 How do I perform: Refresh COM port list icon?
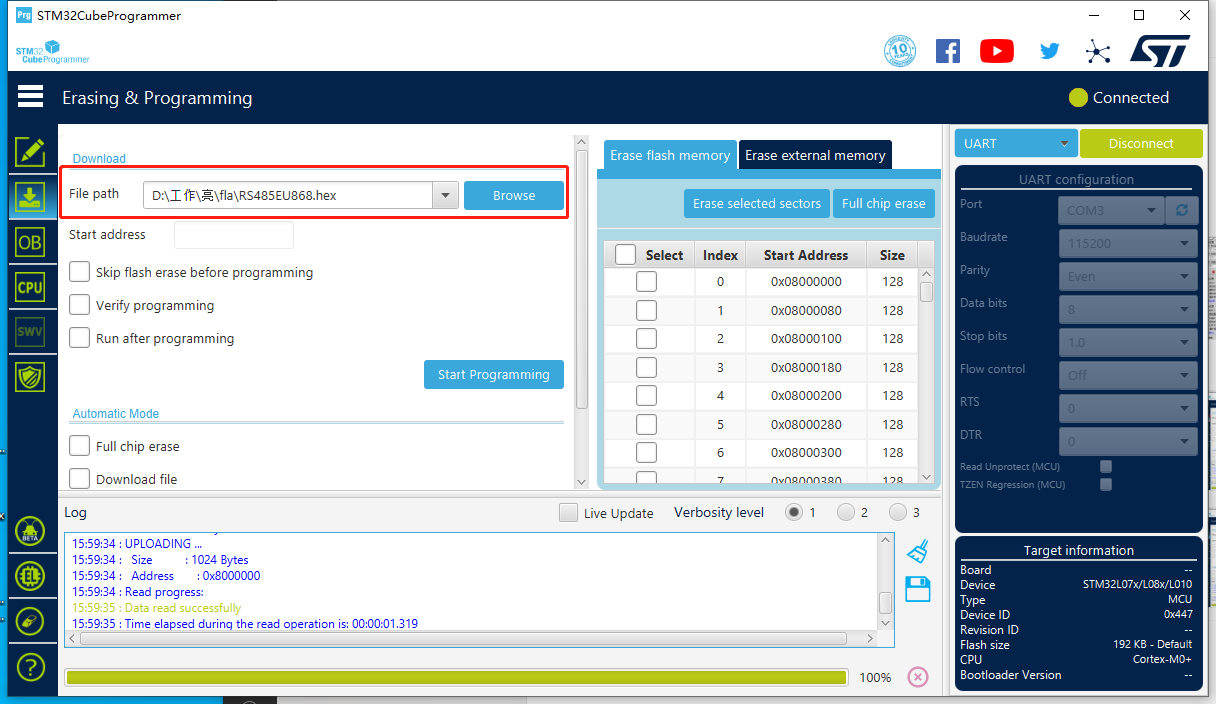[1182, 210]
